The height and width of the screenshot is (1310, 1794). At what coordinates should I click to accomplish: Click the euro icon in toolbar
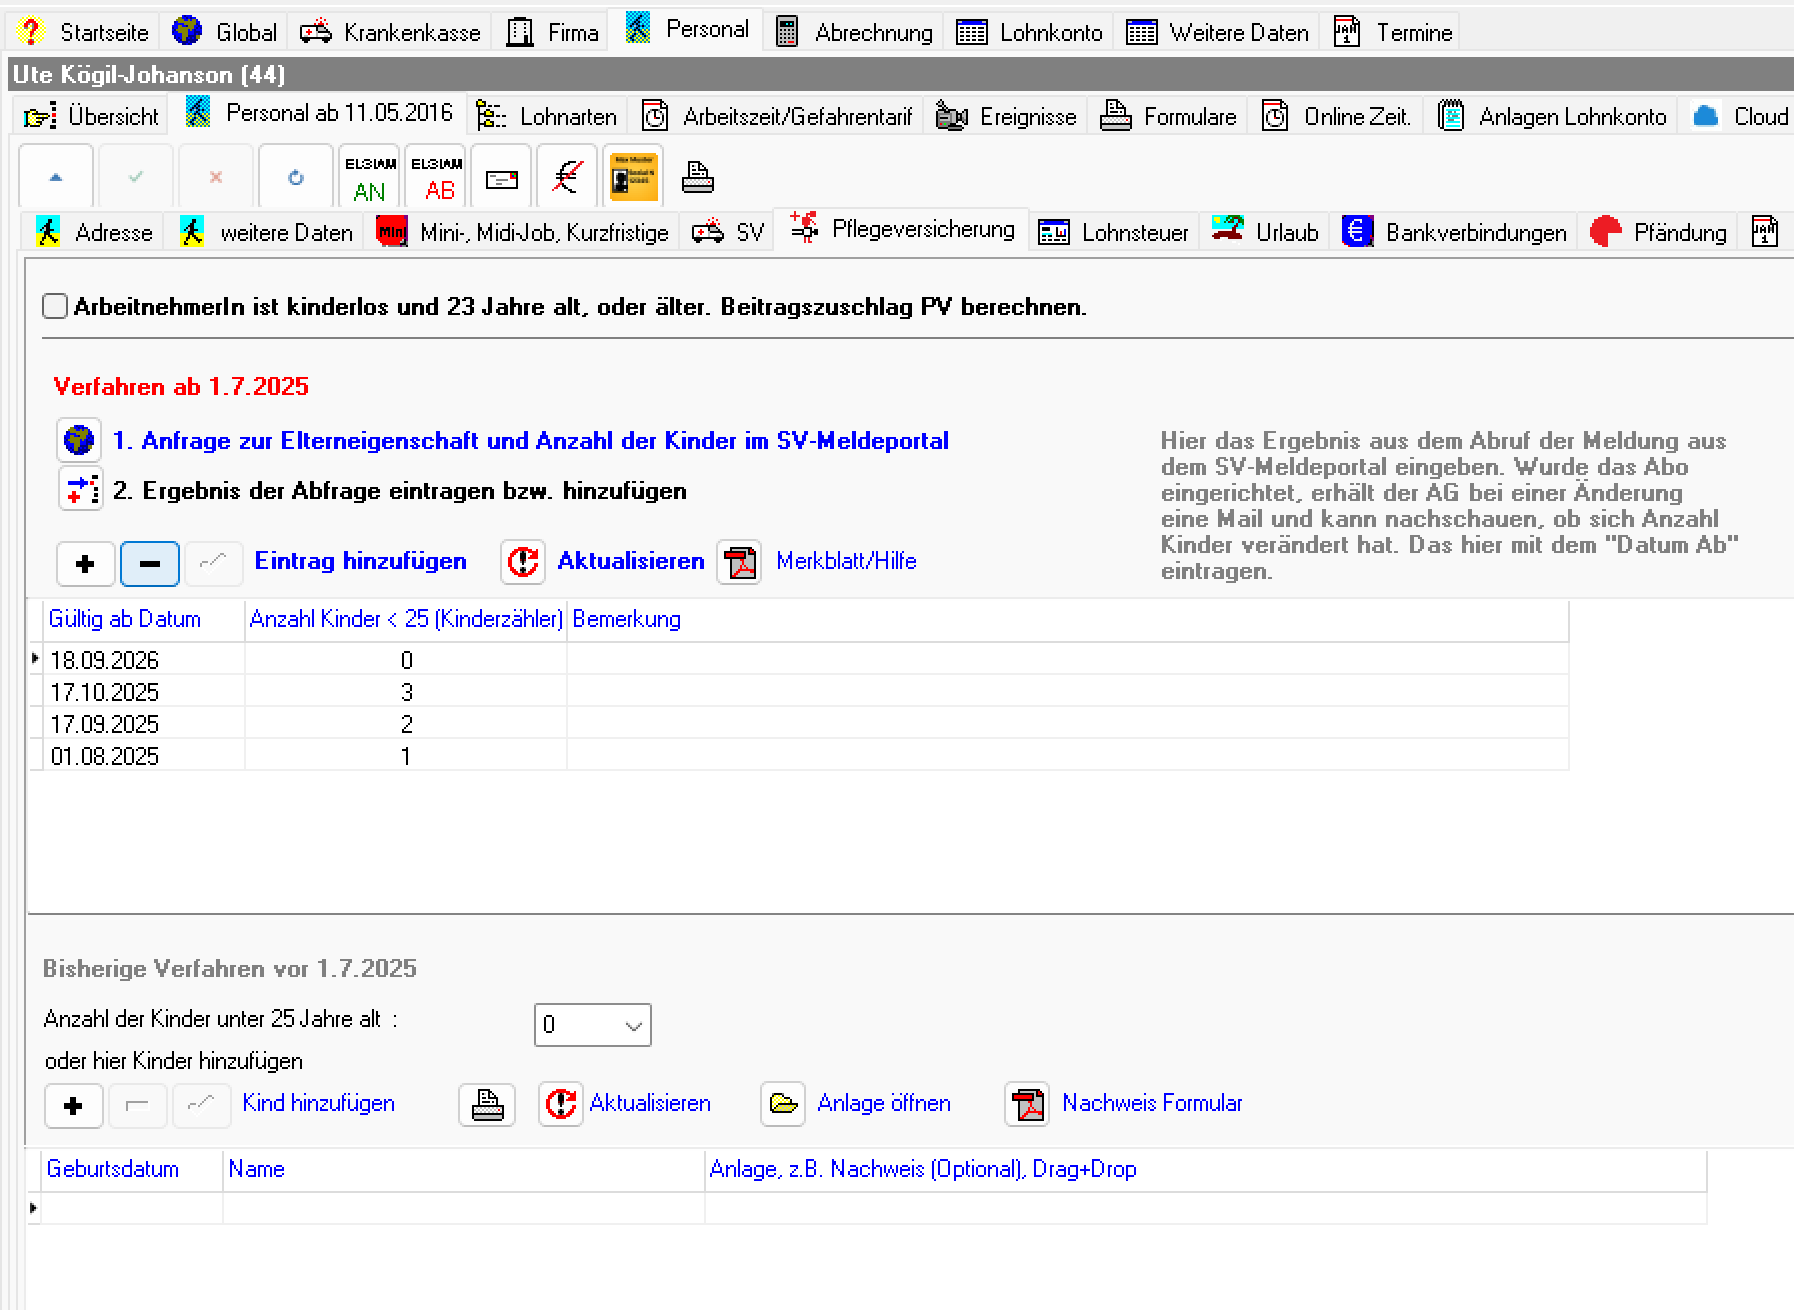coord(567,177)
